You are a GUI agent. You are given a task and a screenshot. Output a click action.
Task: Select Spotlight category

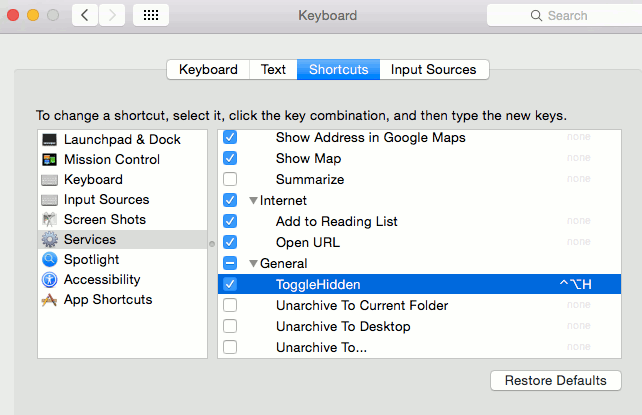pos(122,259)
